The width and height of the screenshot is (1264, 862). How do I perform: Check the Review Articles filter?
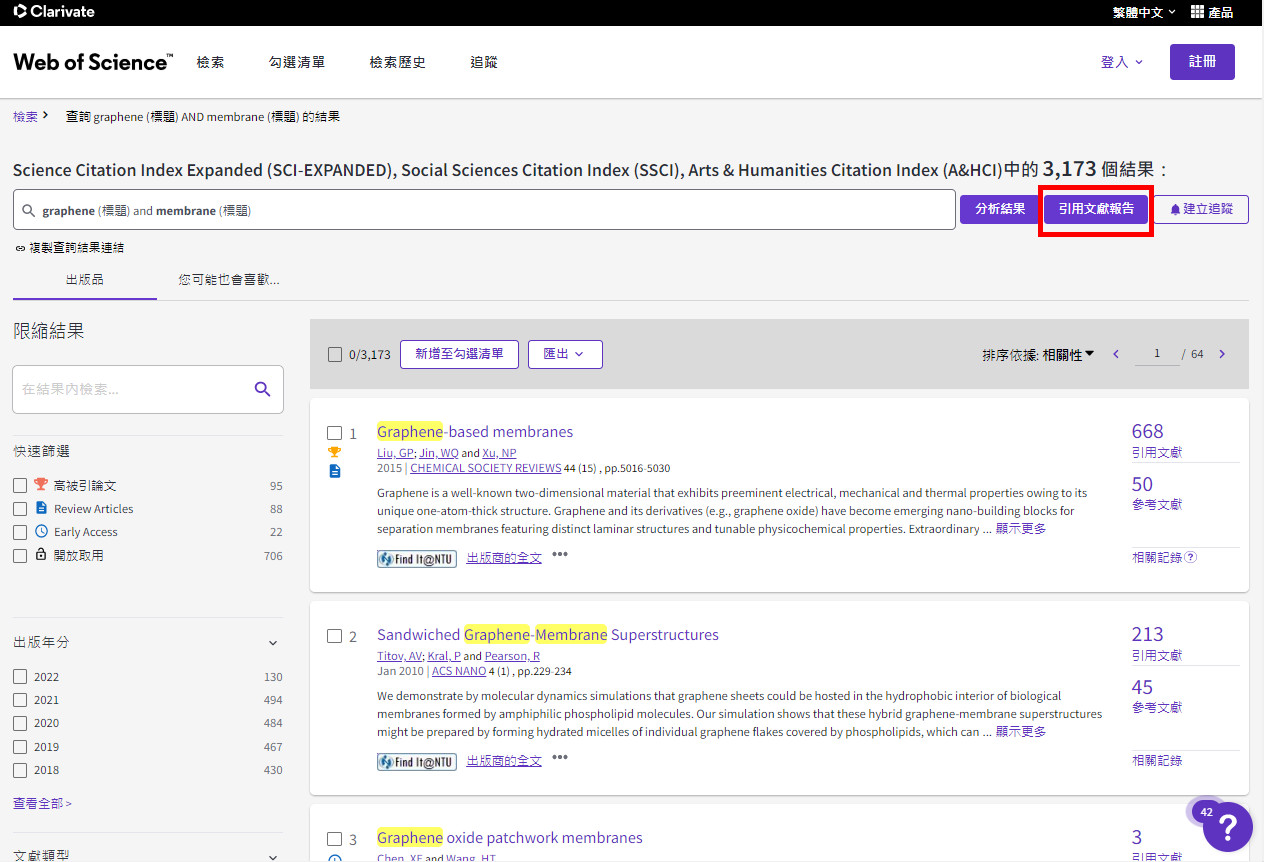20,509
